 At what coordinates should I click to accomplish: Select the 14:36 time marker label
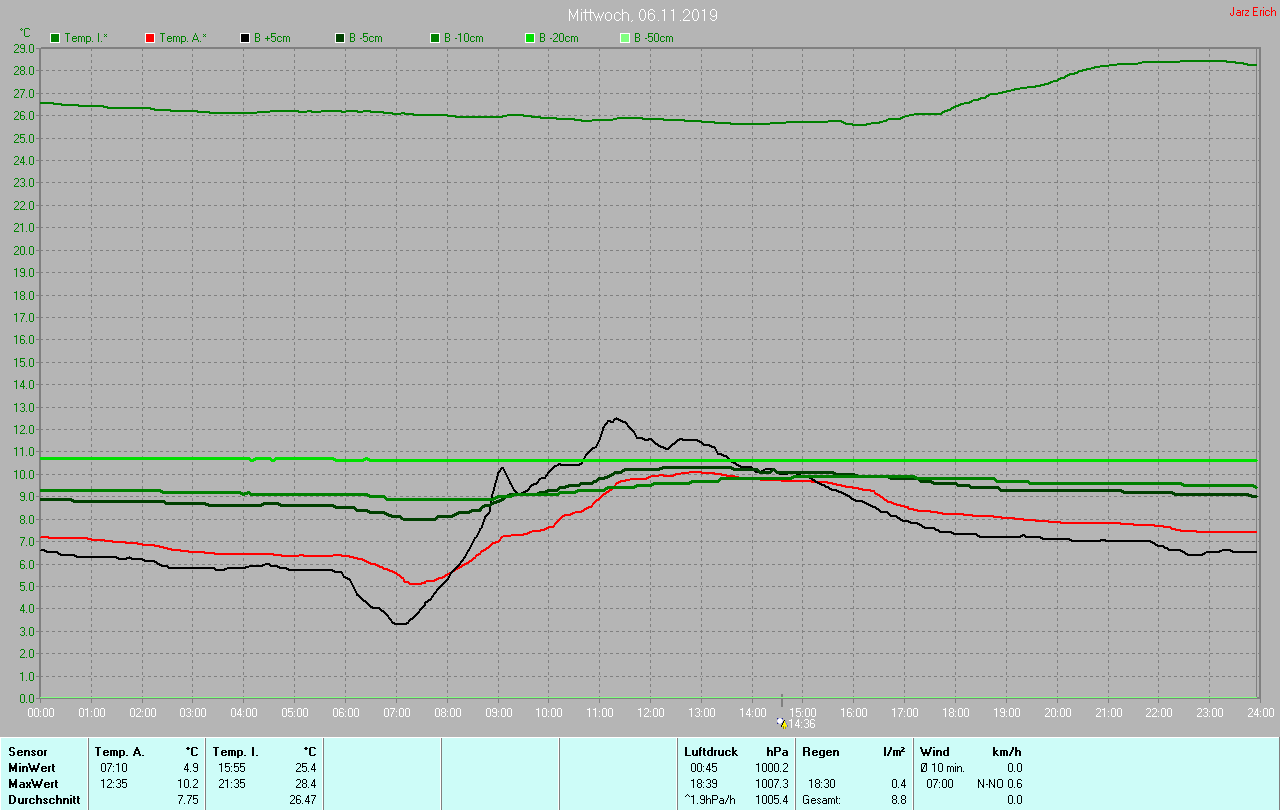pyautogui.click(x=802, y=724)
